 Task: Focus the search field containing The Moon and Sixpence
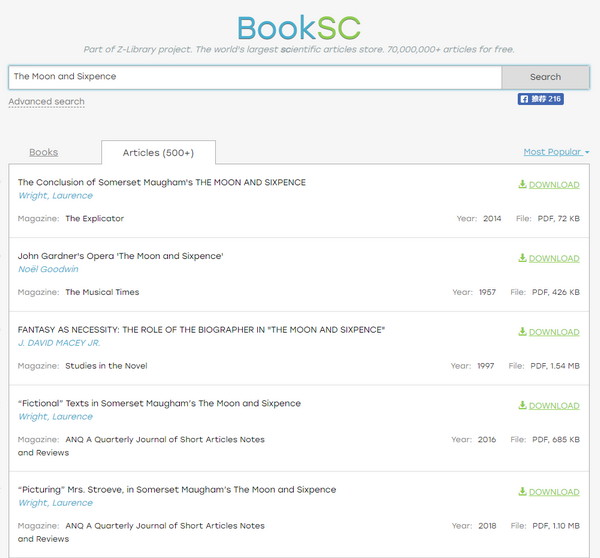[255, 77]
